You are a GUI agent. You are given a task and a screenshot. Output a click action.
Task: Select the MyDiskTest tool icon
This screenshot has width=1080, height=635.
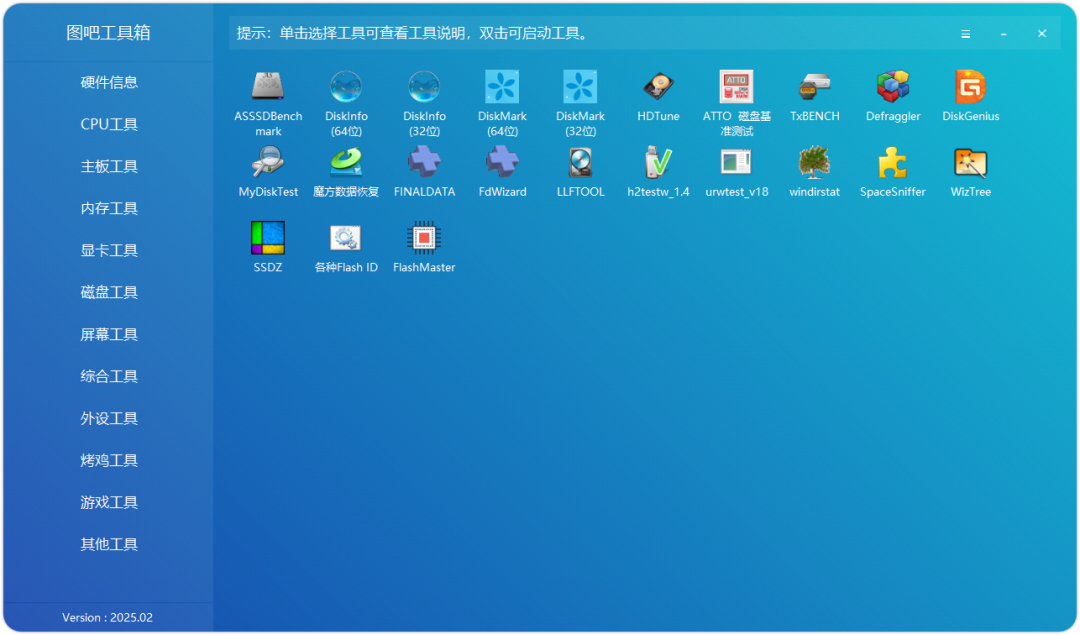(x=268, y=163)
